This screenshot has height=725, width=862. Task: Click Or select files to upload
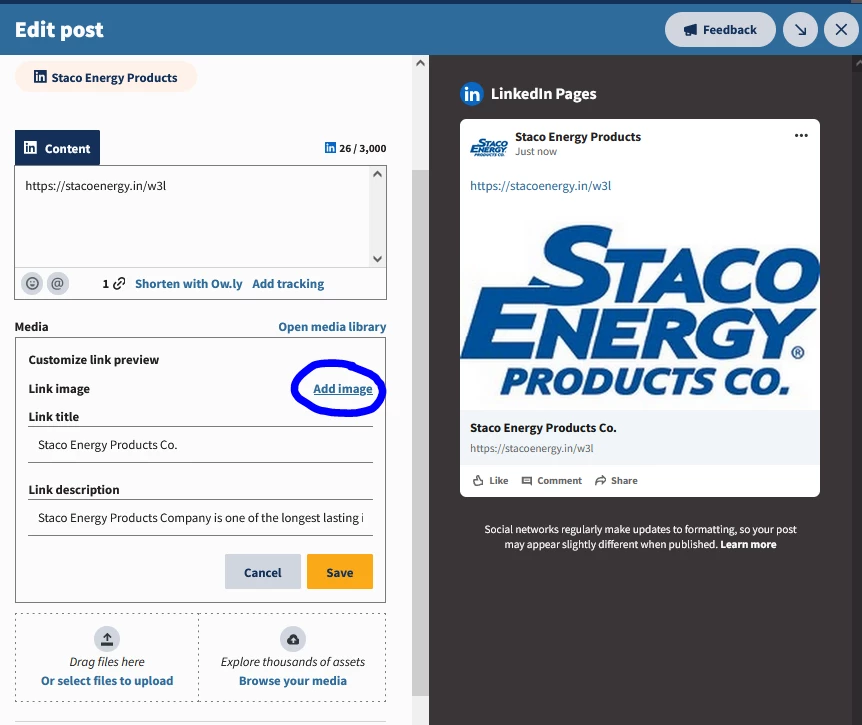click(107, 680)
